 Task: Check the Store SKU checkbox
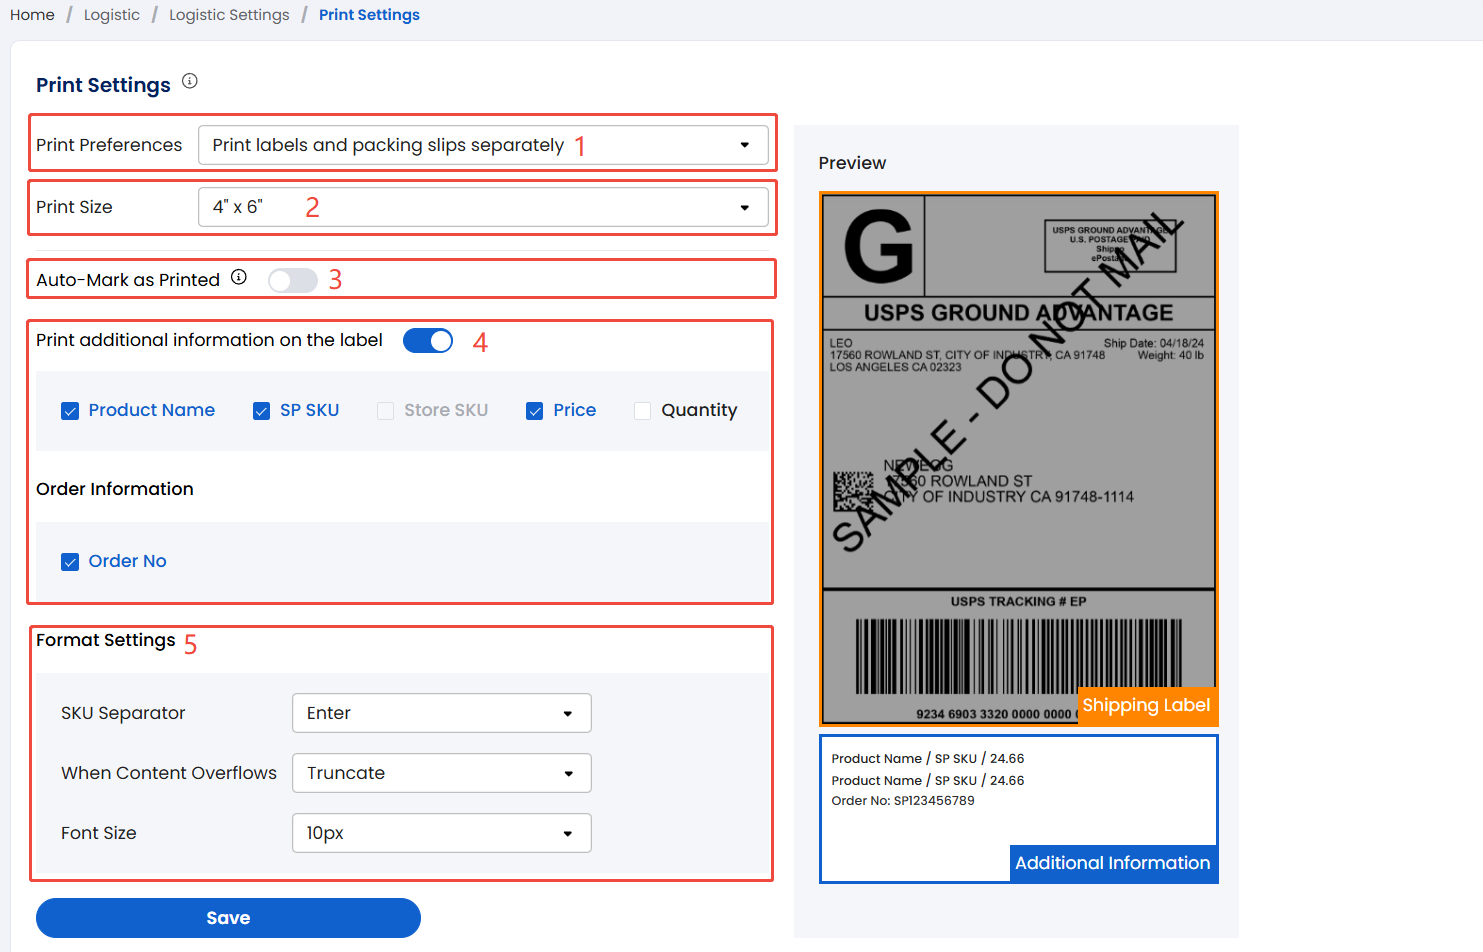coord(385,411)
